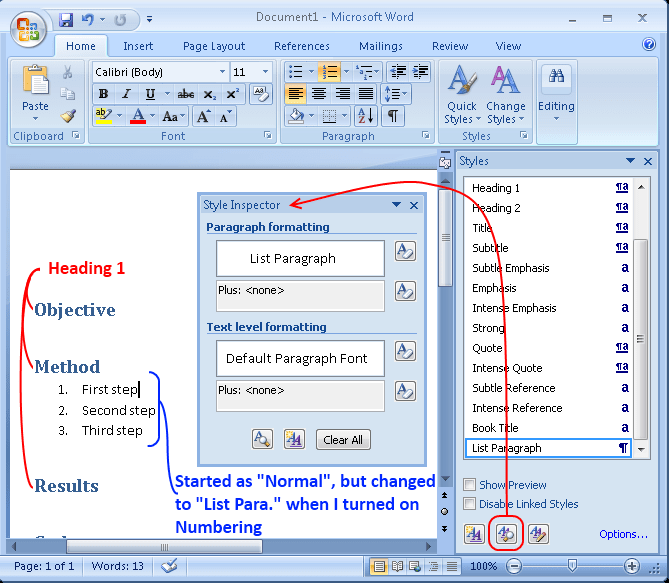The height and width of the screenshot is (583, 669).
Task: Toggle subscript formatting
Action: 209,94
